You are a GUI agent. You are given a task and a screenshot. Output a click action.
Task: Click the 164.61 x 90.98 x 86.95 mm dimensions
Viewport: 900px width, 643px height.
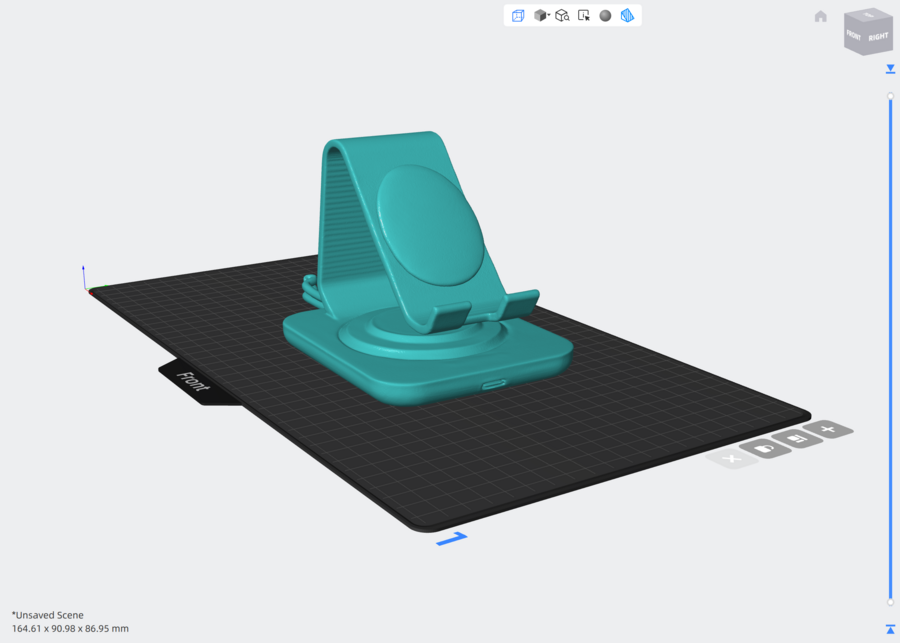point(70,629)
